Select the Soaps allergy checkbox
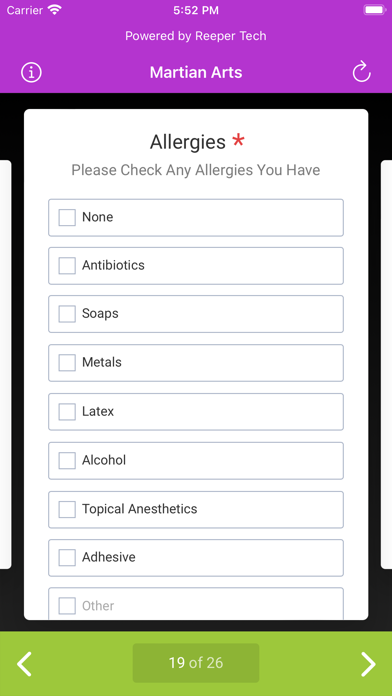The height and width of the screenshot is (696, 392). click(67, 314)
